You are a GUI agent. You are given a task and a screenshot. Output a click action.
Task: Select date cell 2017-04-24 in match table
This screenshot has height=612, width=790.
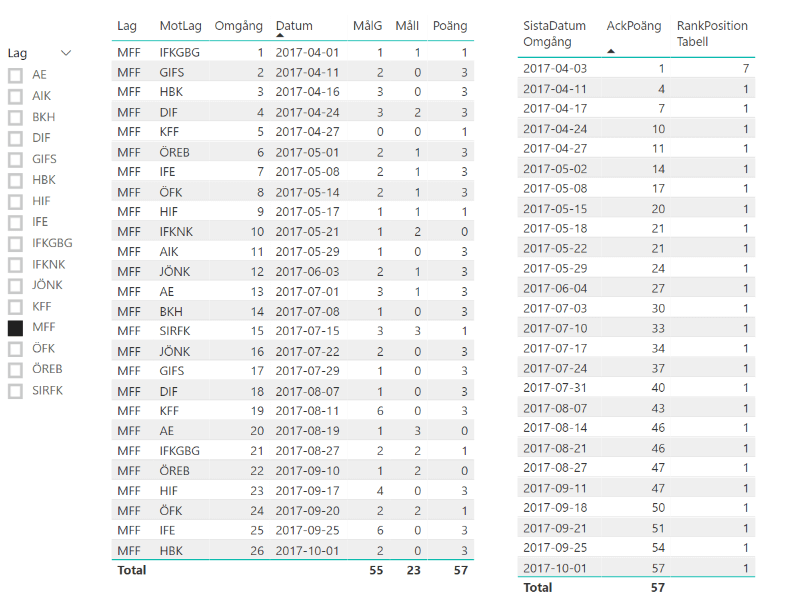point(307,112)
